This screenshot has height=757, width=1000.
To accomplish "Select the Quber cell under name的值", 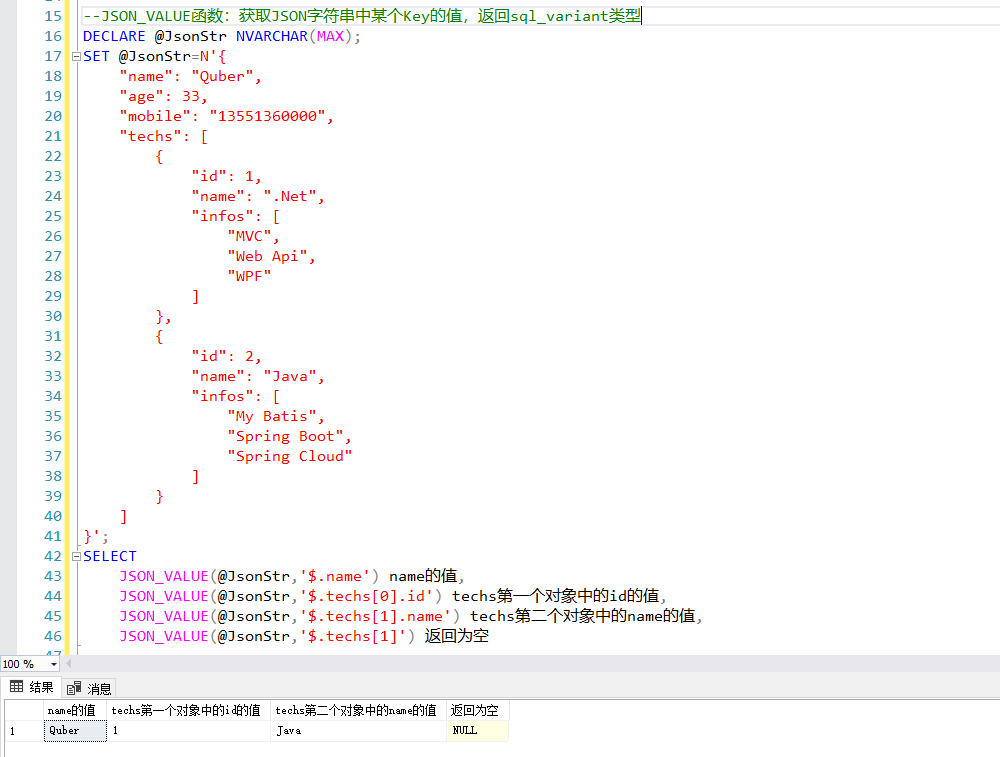I will click(64, 731).
